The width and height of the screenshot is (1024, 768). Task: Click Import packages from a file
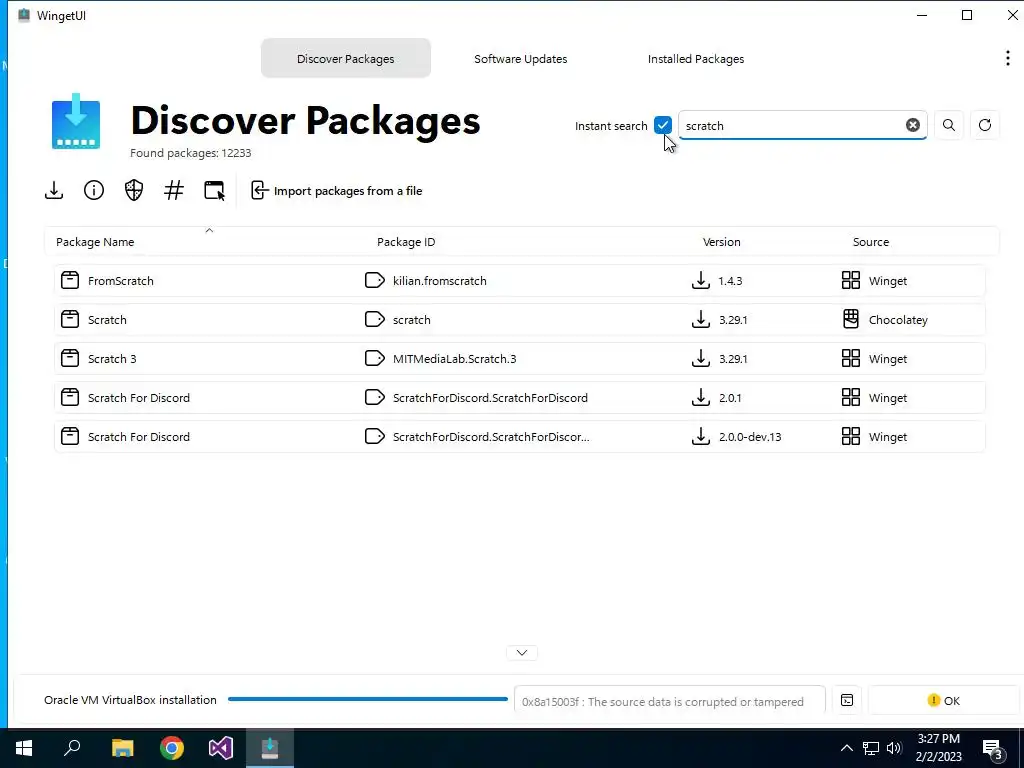point(336,191)
